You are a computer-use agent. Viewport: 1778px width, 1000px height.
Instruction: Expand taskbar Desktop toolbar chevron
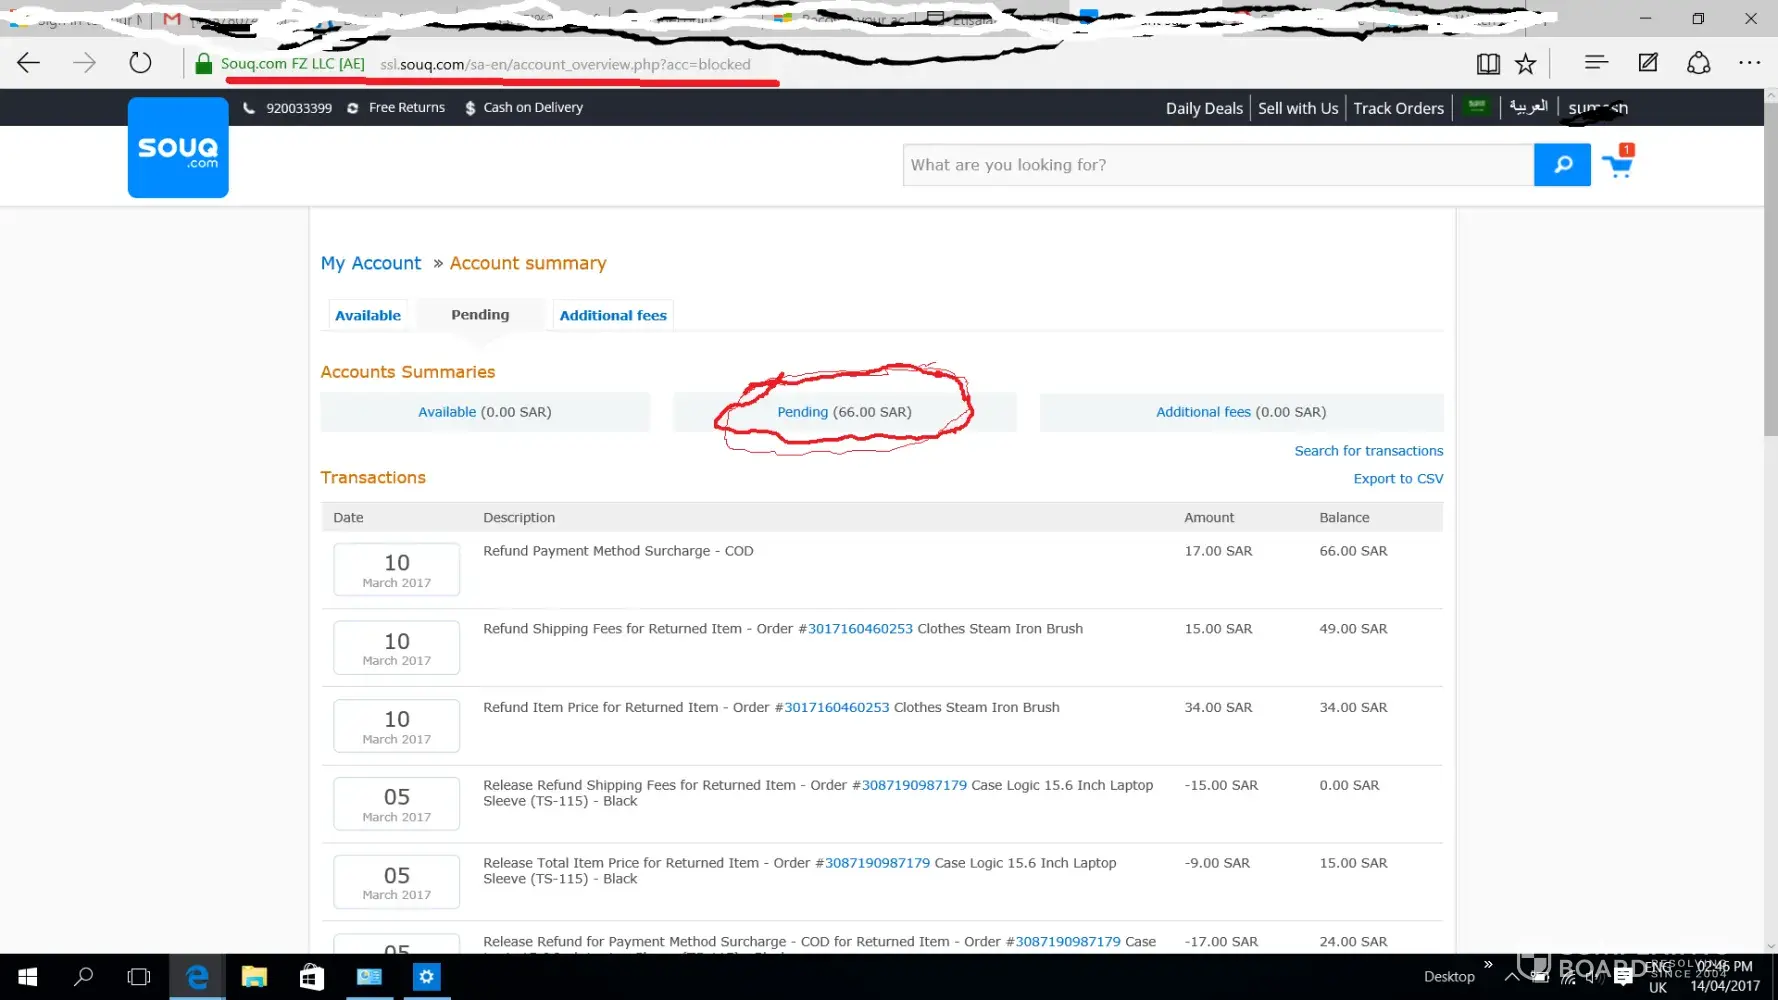(x=1488, y=965)
